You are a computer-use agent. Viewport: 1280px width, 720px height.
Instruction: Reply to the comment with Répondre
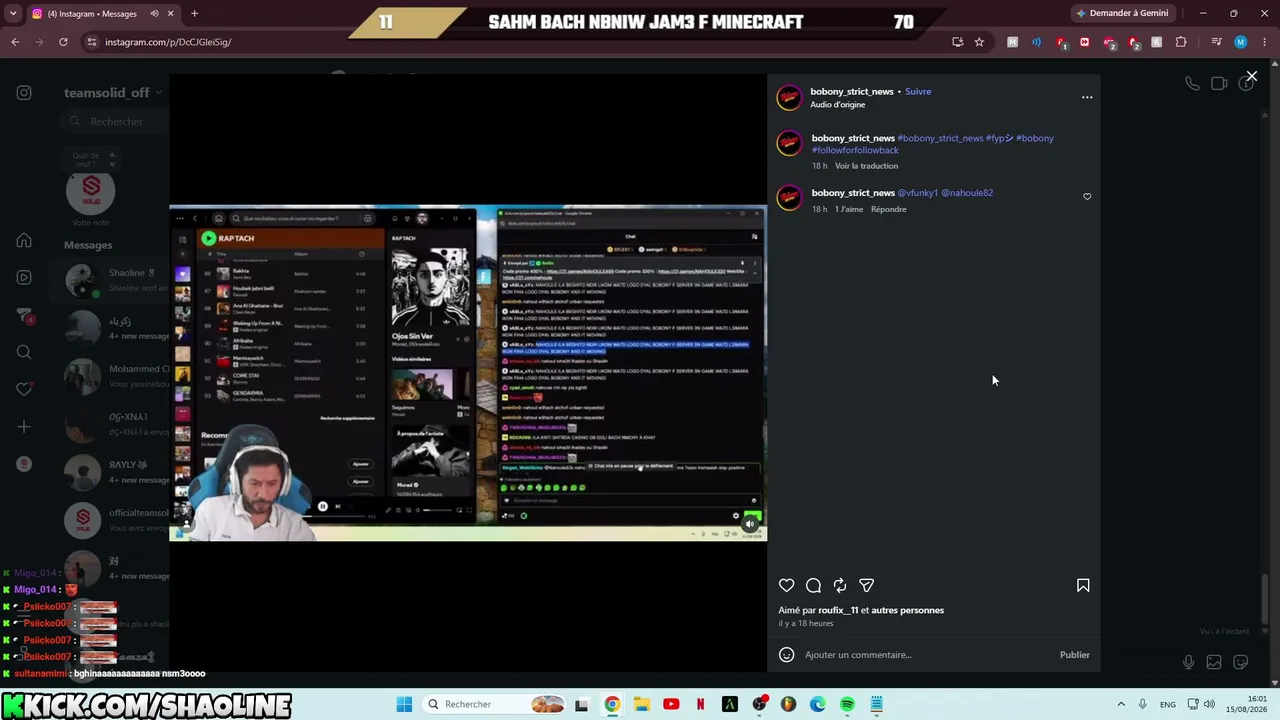click(x=889, y=209)
